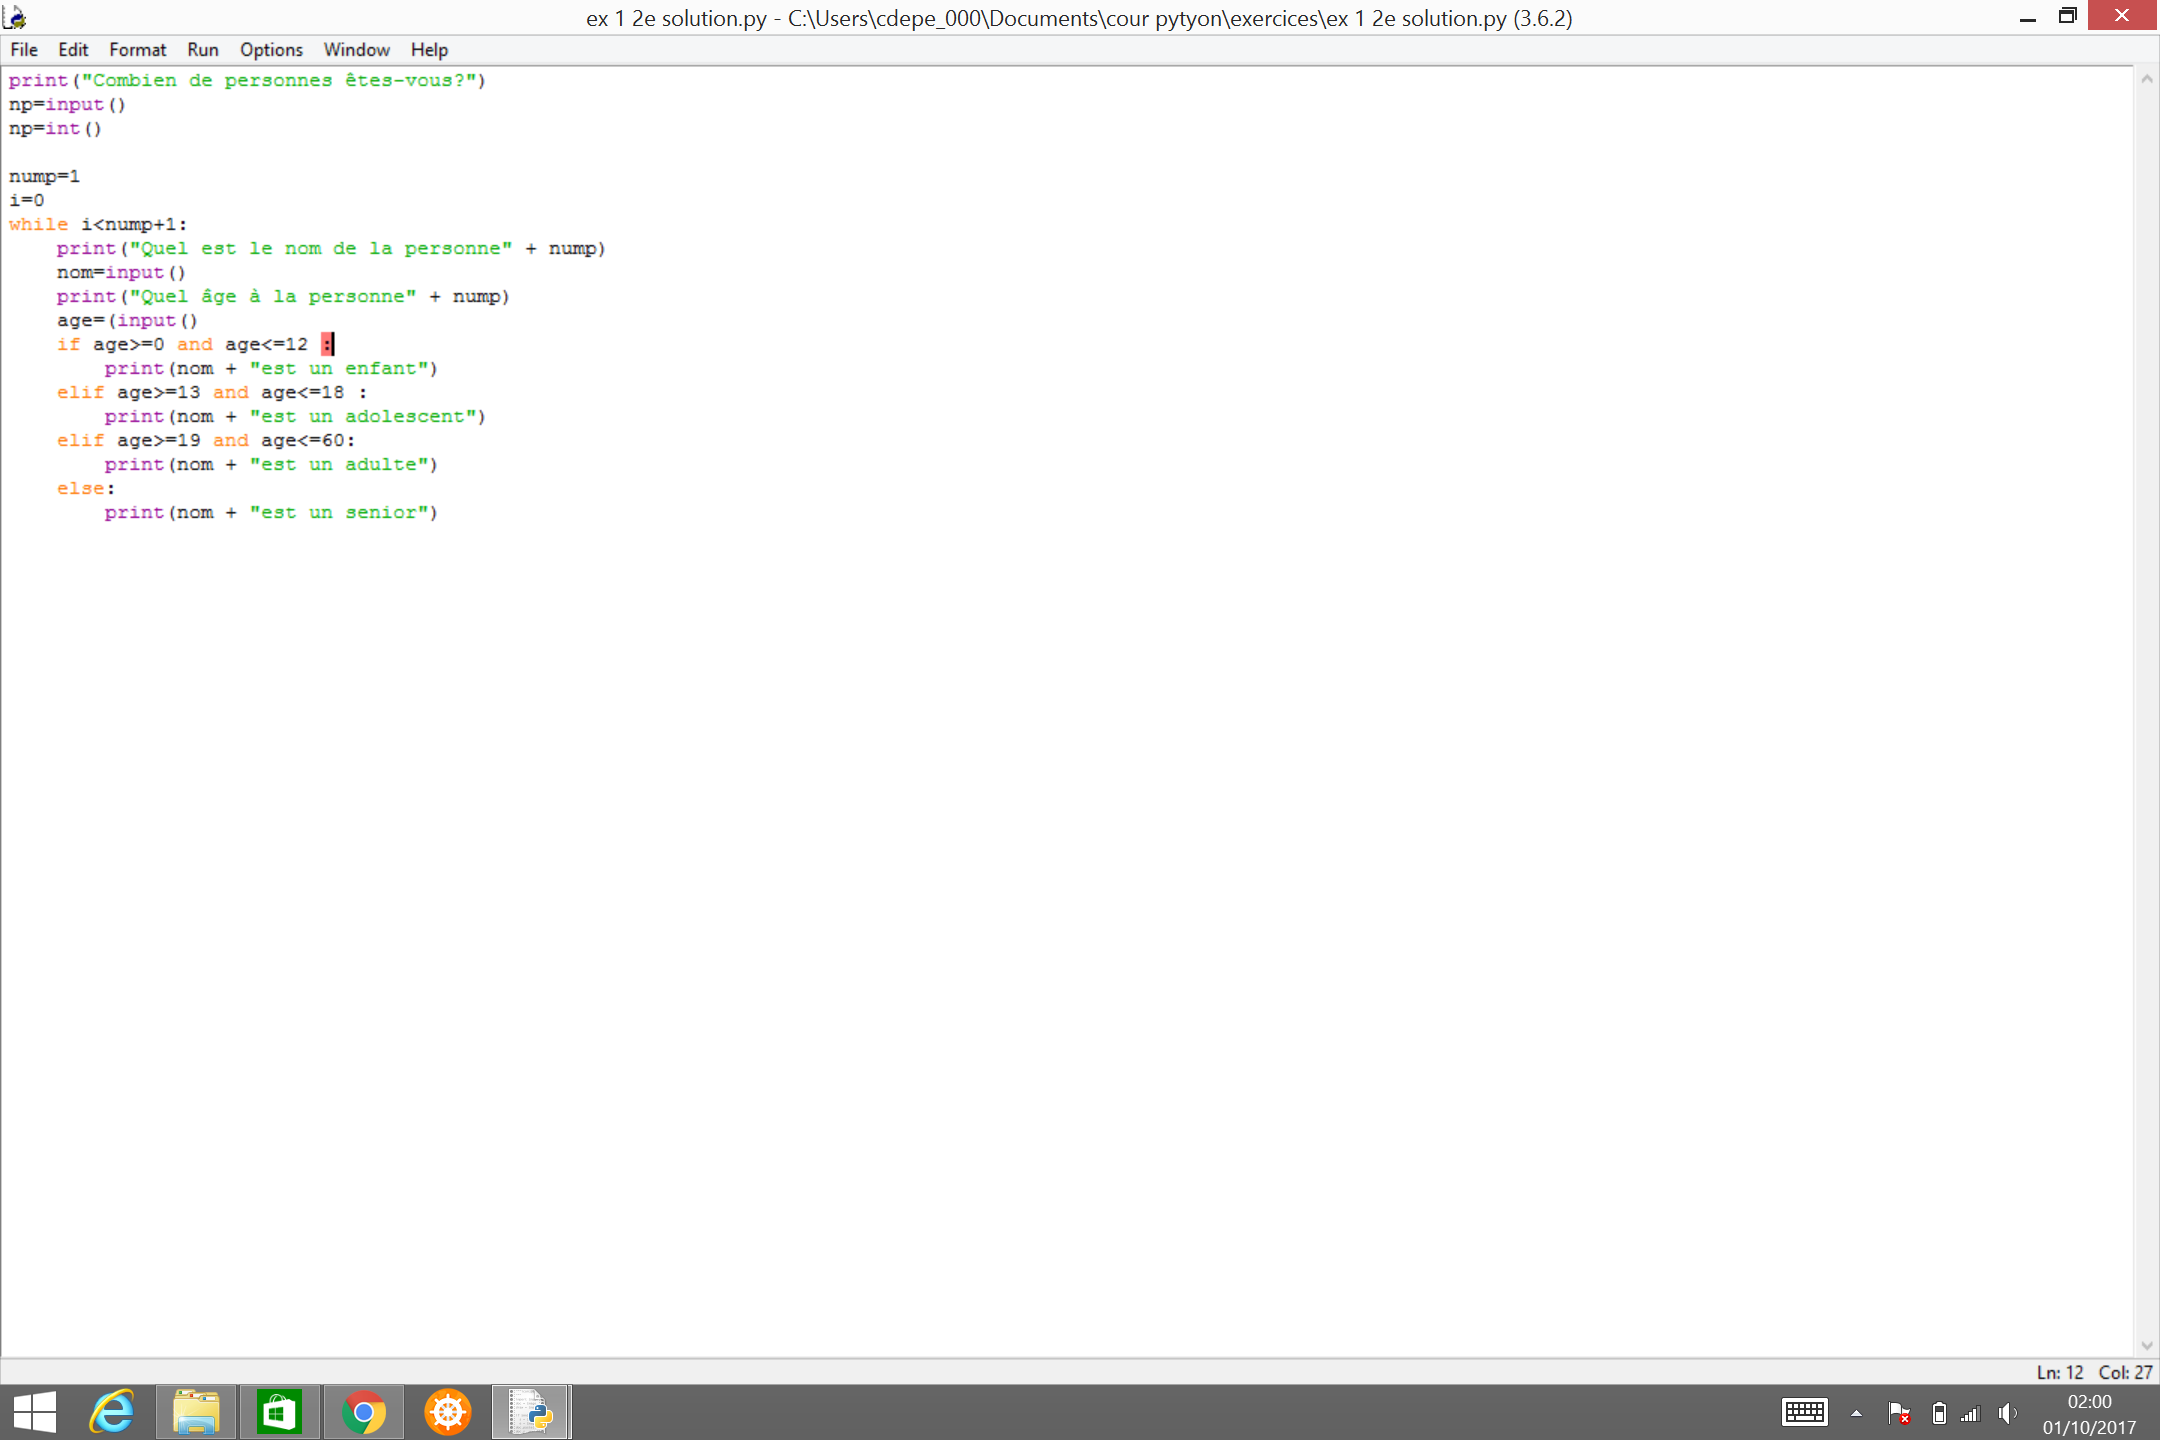Click the down arrow of the vertical scrollbar
Viewport: 2160px width, 1440px height.
coord(2147,1345)
